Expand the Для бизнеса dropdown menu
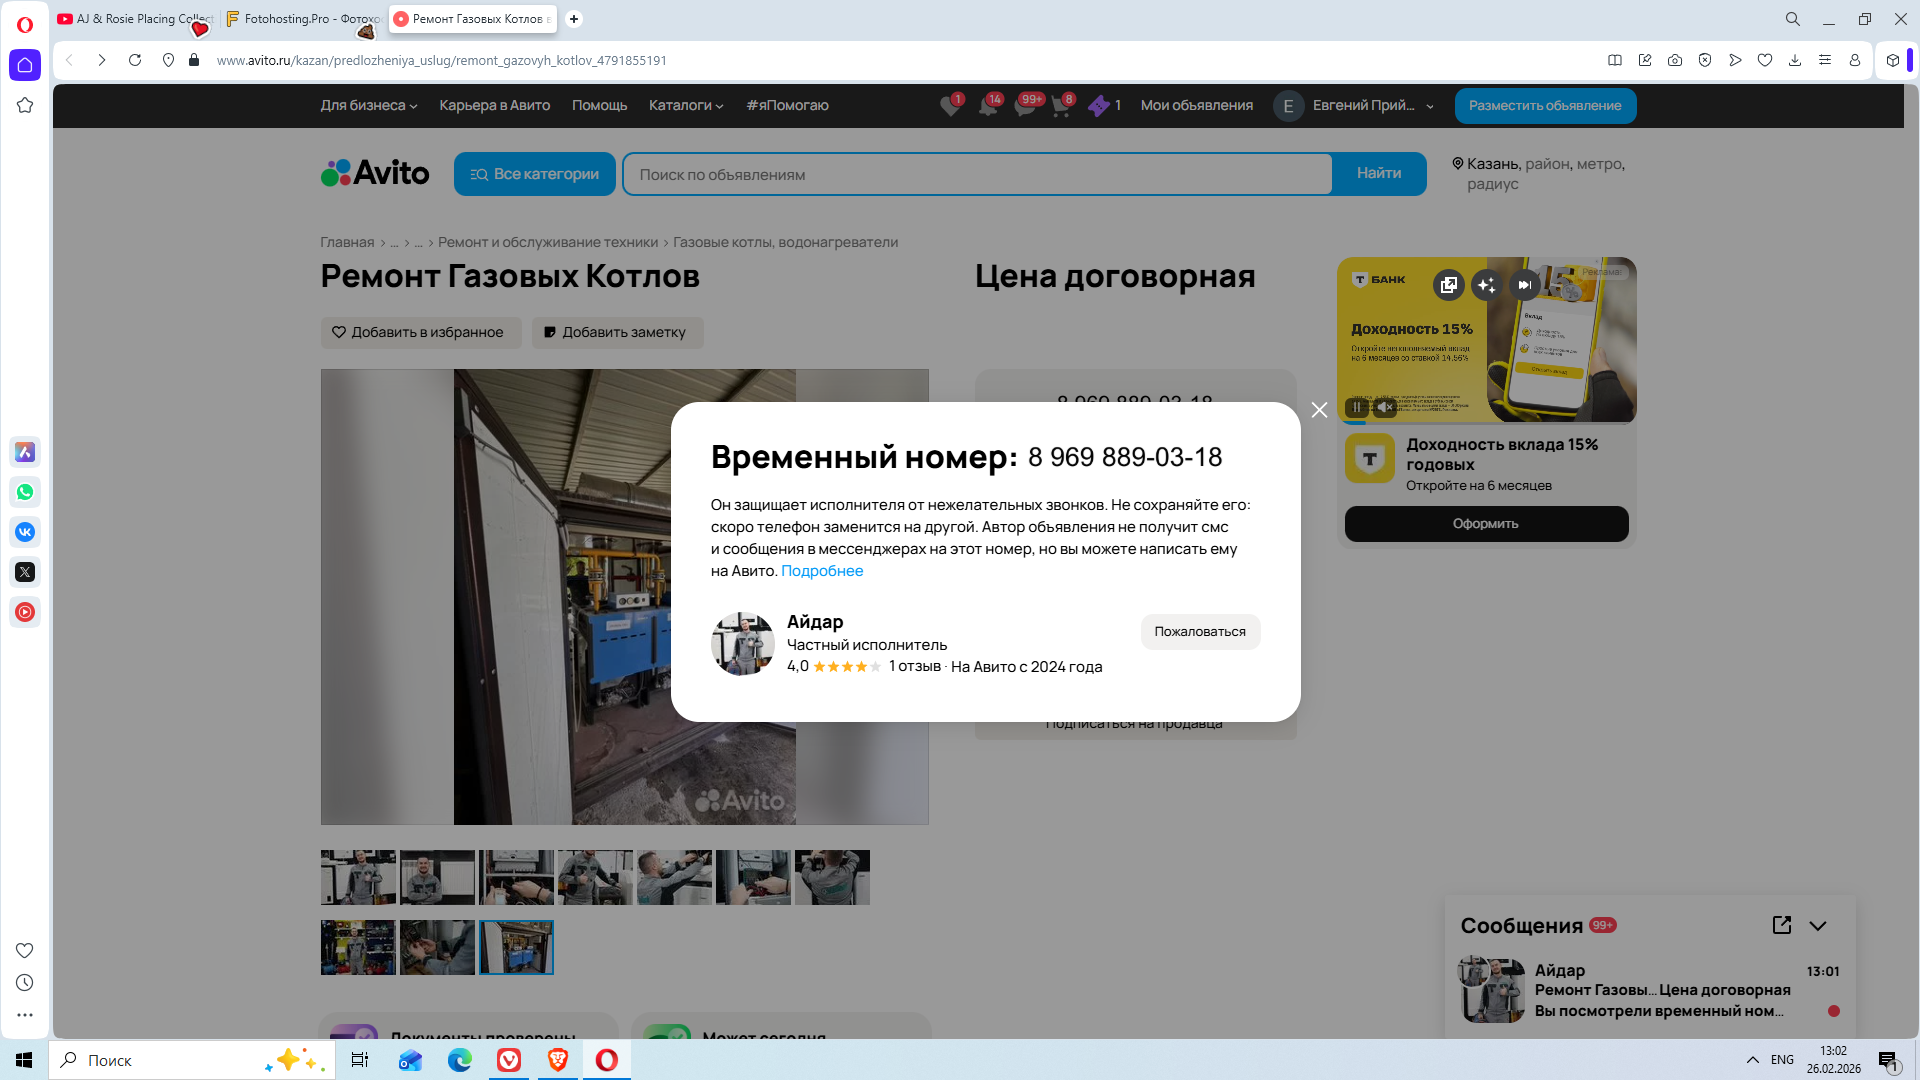This screenshot has width=1920, height=1080. [x=368, y=106]
